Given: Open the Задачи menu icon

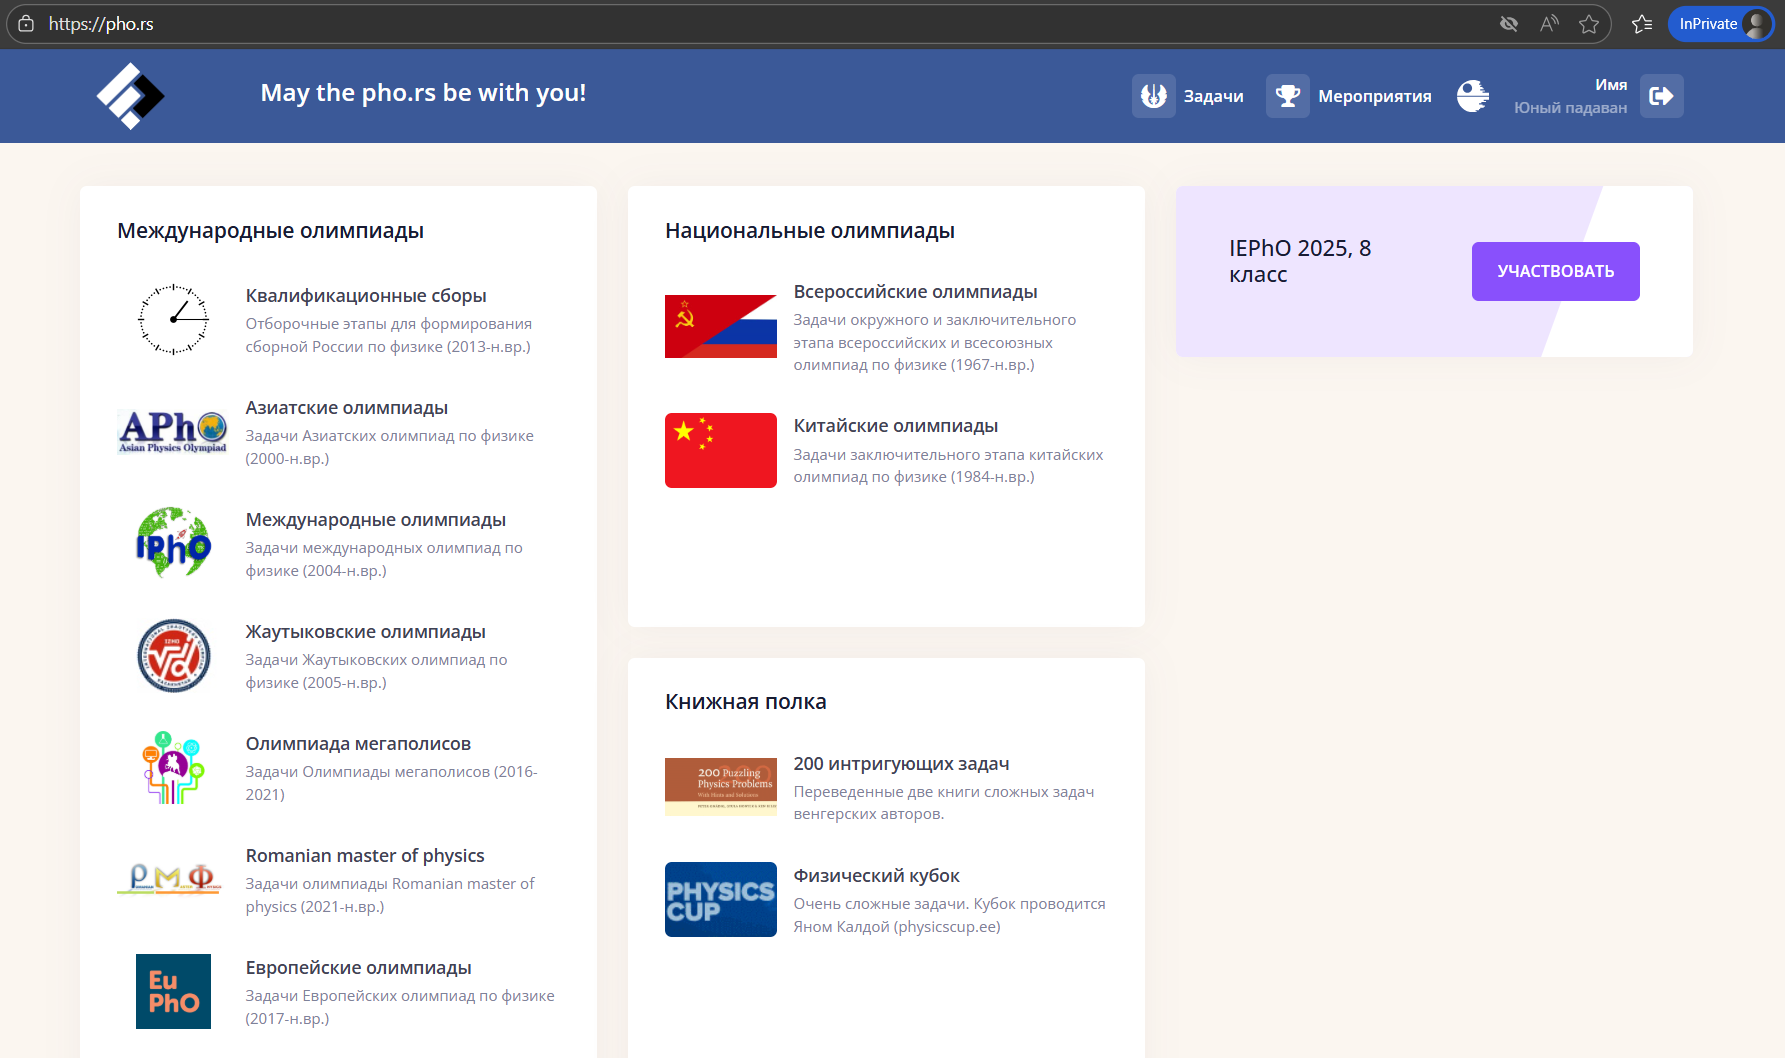Looking at the screenshot, I should [1154, 96].
